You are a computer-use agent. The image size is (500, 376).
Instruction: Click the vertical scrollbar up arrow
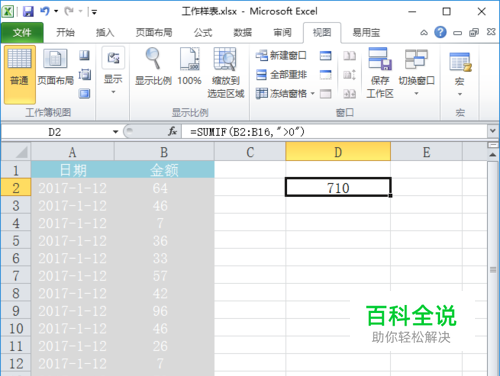coord(493,154)
